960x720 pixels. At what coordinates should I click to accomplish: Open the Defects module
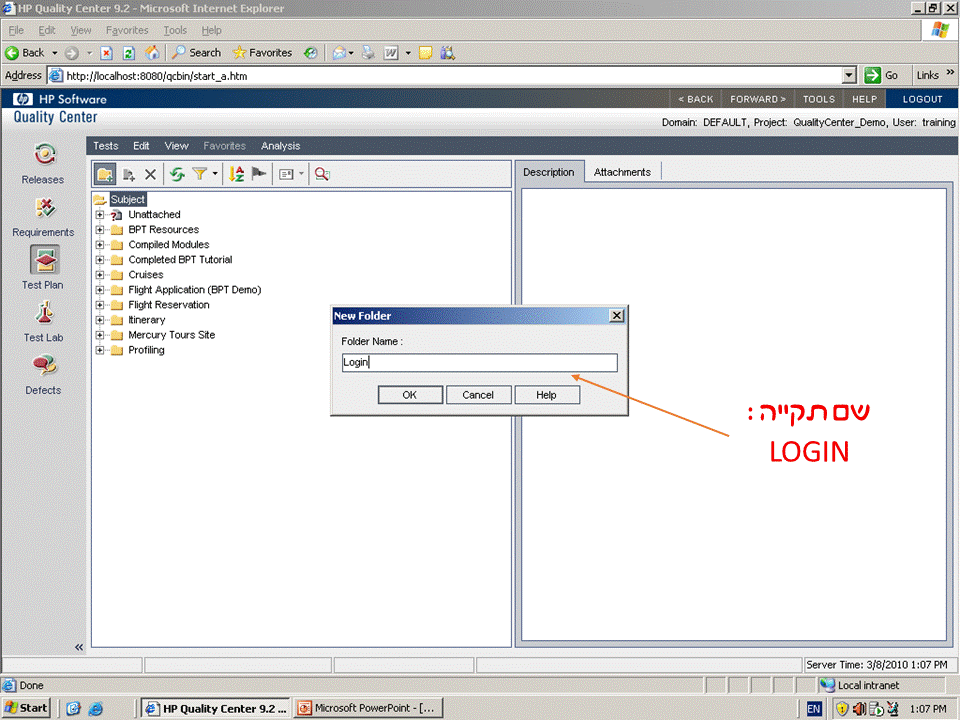click(43, 374)
